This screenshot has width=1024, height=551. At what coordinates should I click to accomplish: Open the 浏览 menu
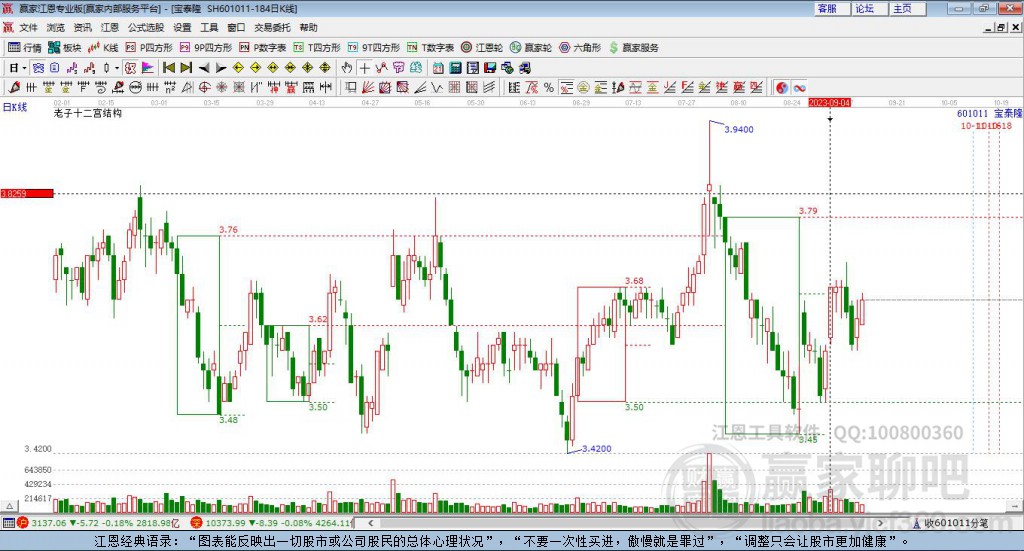[56, 27]
